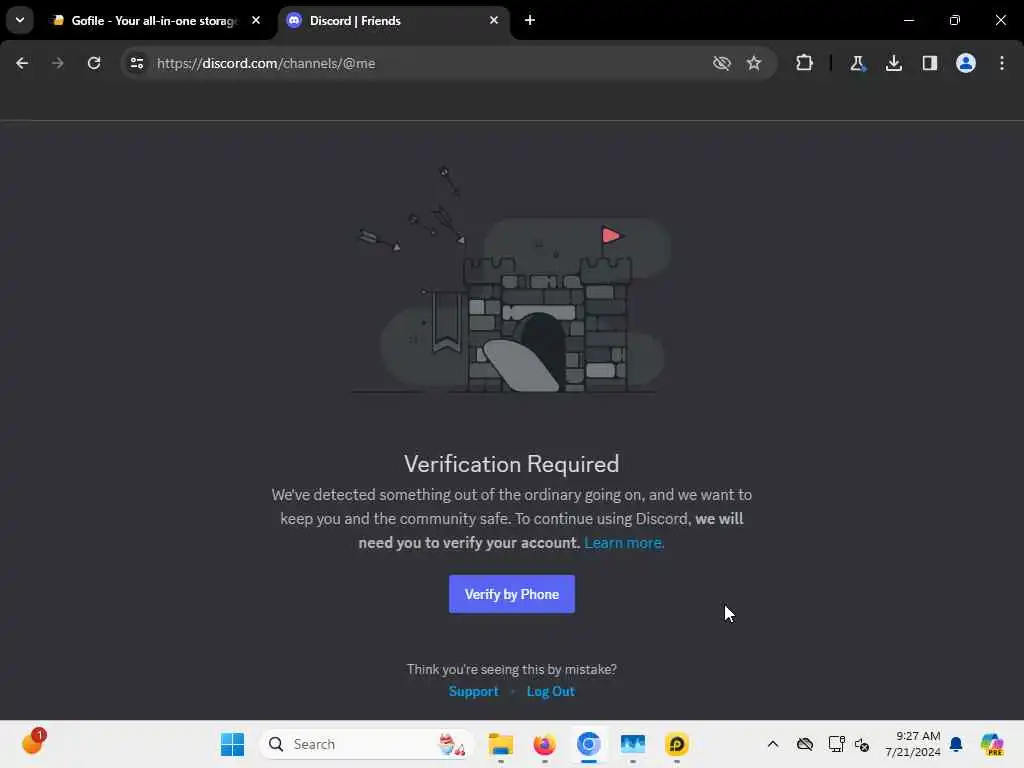1024x768 pixels.
Task: Open the blue chart app in taskbar
Action: coord(633,744)
